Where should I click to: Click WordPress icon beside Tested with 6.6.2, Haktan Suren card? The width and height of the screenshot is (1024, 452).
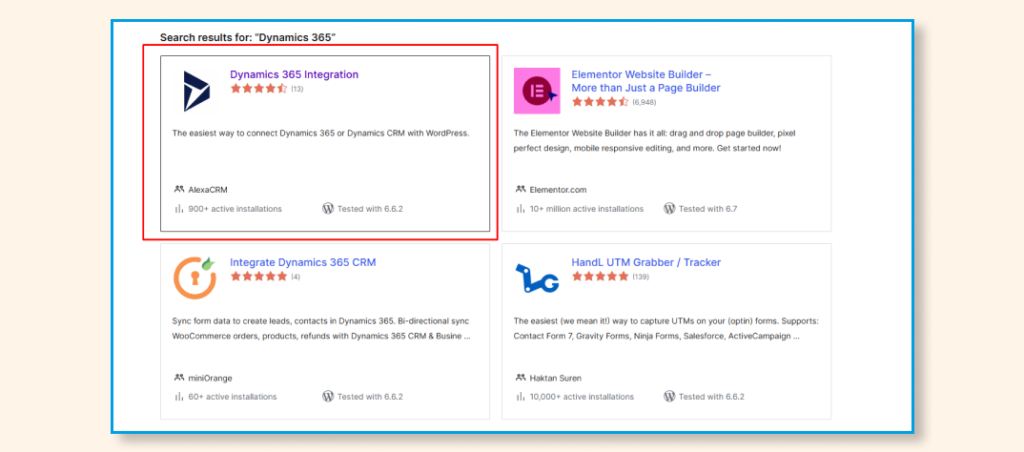click(669, 396)
